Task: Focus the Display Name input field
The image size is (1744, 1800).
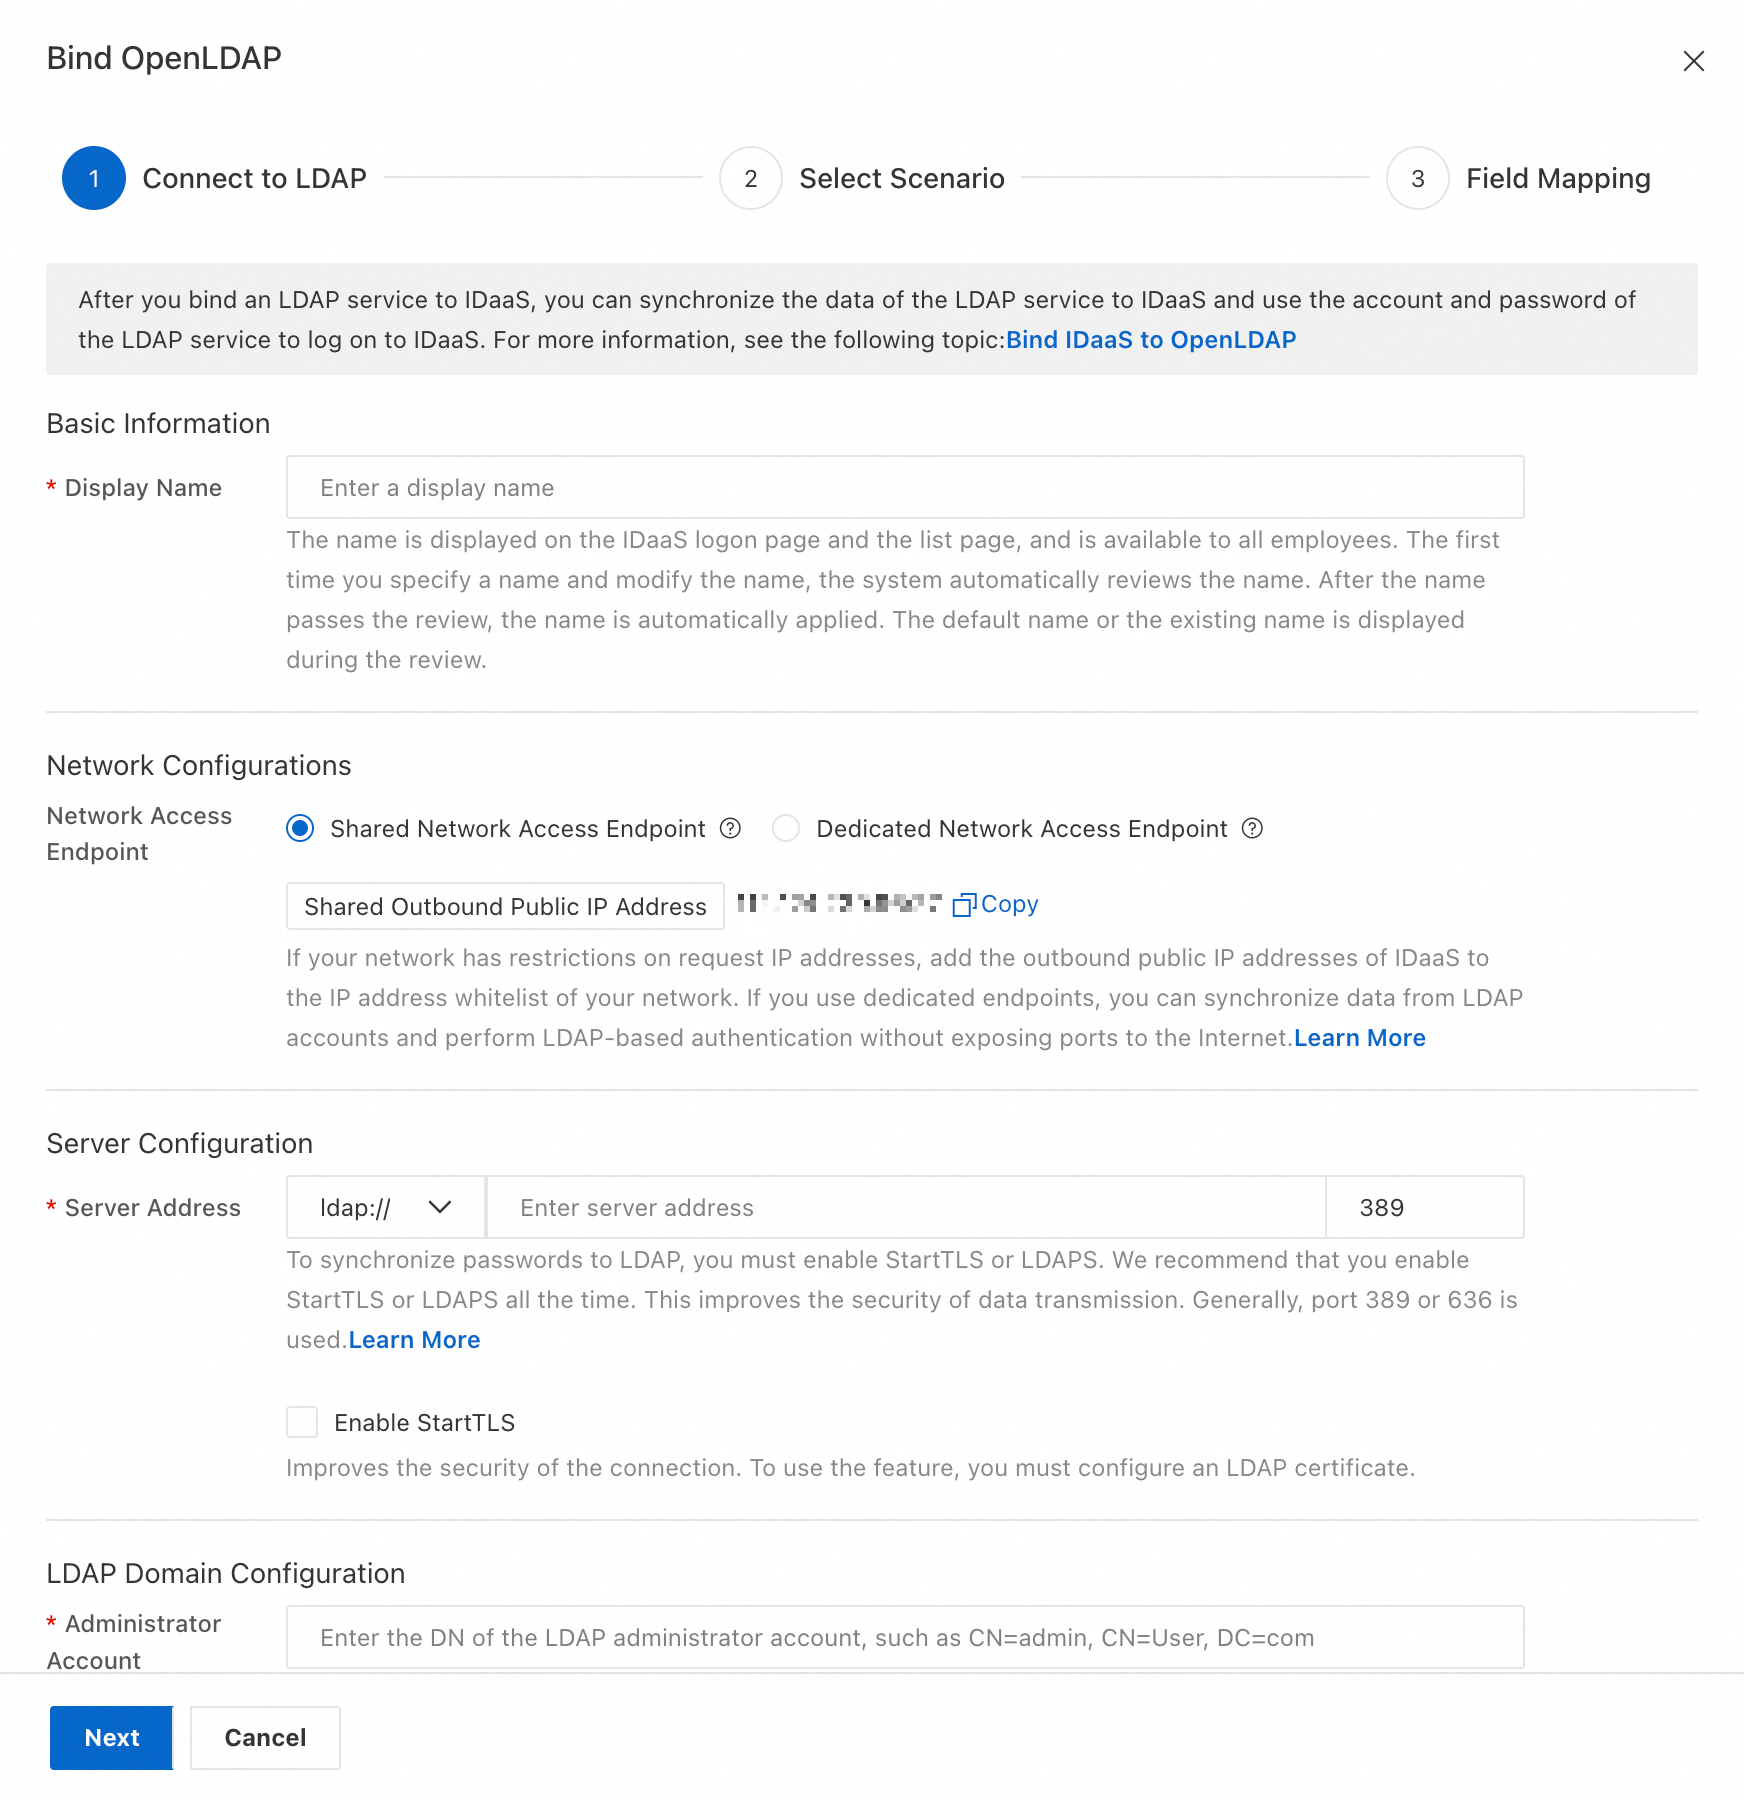Action: (x=905, y=487)
